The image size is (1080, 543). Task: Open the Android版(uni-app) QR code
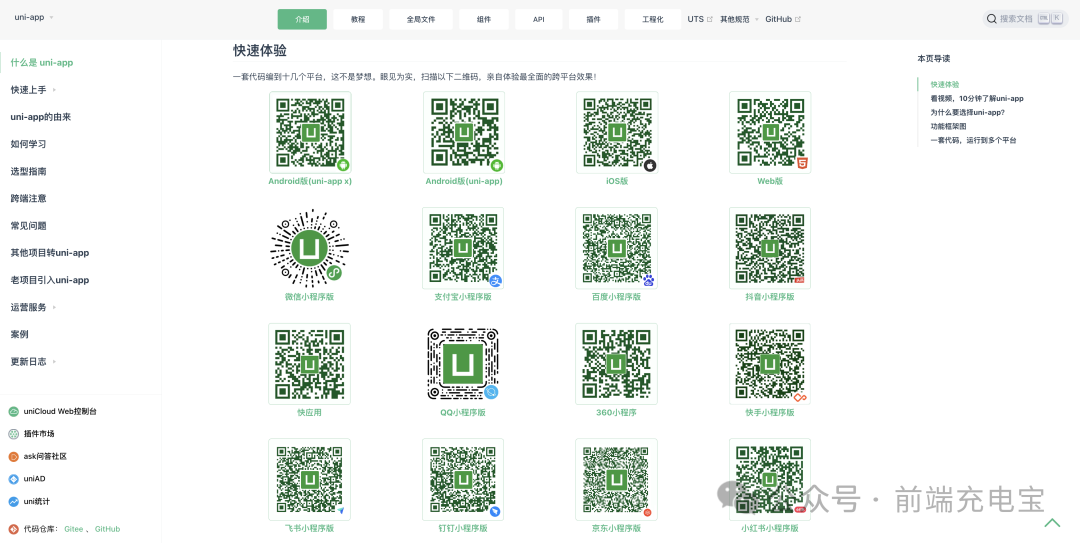[x=464, y=132]
